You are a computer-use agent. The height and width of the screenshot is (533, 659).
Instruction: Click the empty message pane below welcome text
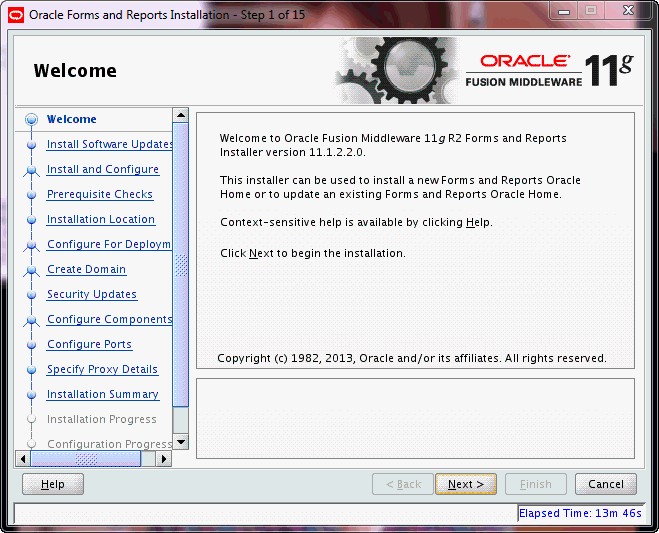coord(415,418)
